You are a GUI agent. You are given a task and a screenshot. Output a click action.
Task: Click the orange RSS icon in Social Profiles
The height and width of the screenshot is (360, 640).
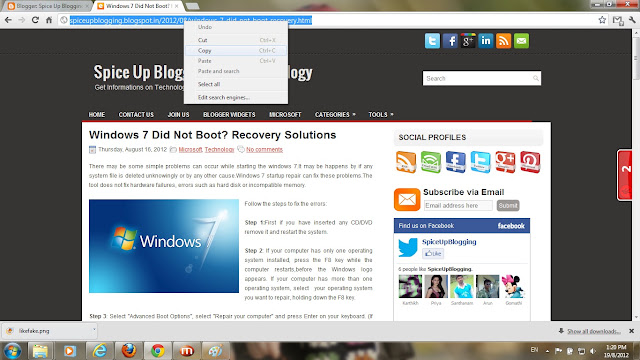pyautogui.click(x=406, y=162)
